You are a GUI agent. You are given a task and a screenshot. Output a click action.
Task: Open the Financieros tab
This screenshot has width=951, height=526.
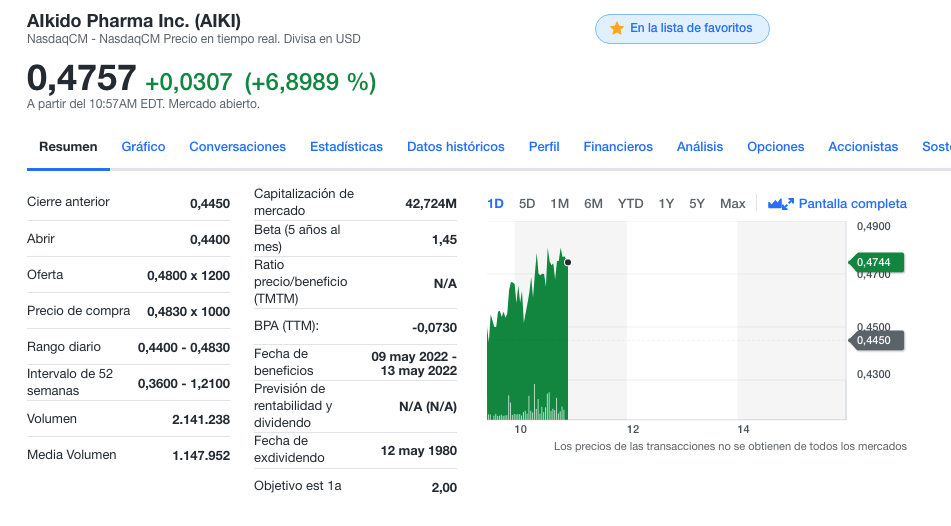pyautogui.click(x=618, y=147)
